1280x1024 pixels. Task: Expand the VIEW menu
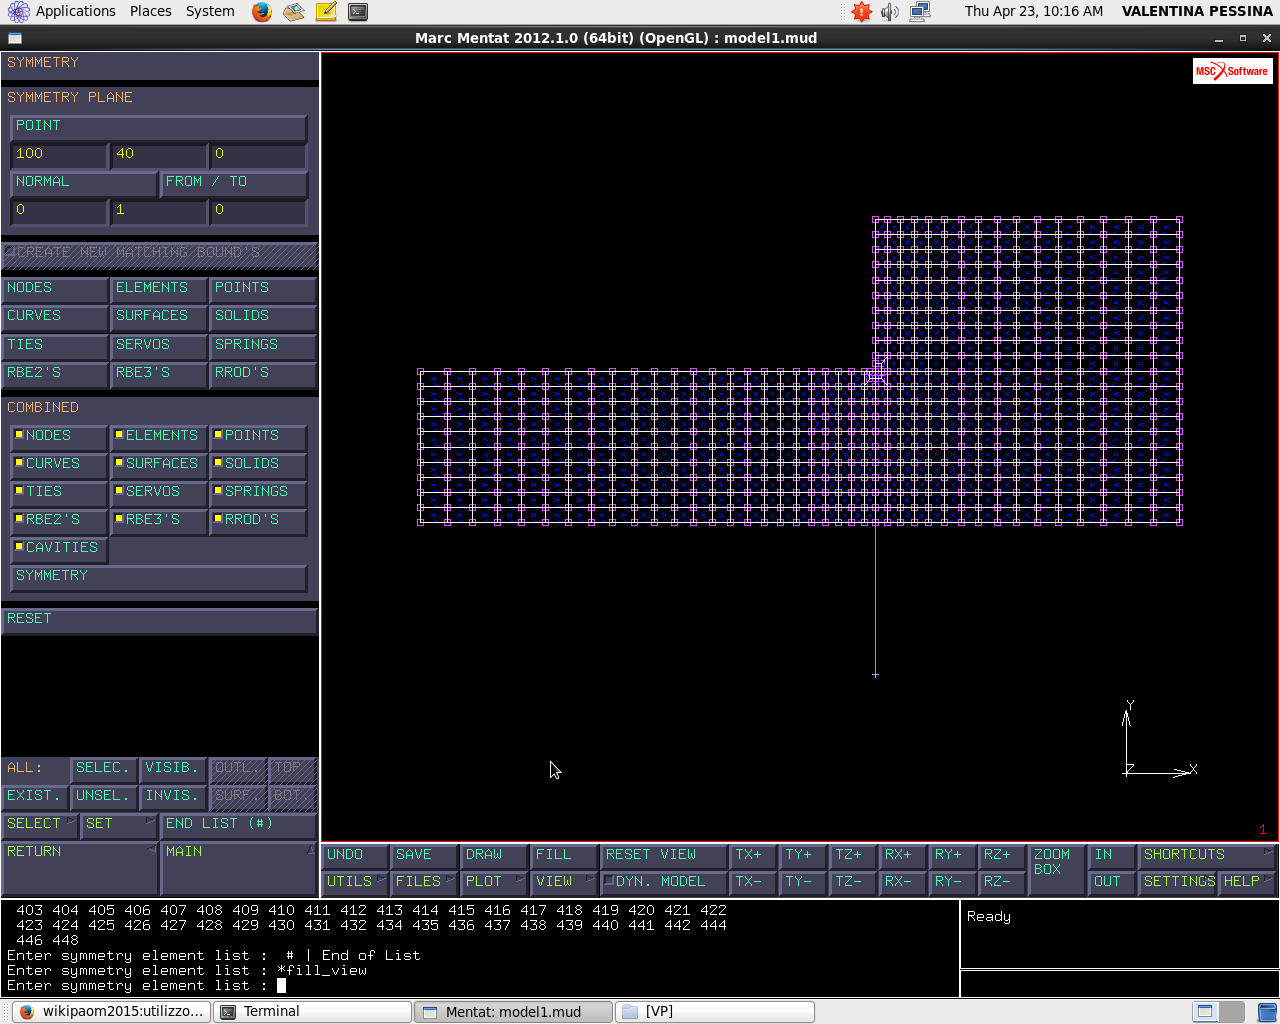(x=564, y=882)
